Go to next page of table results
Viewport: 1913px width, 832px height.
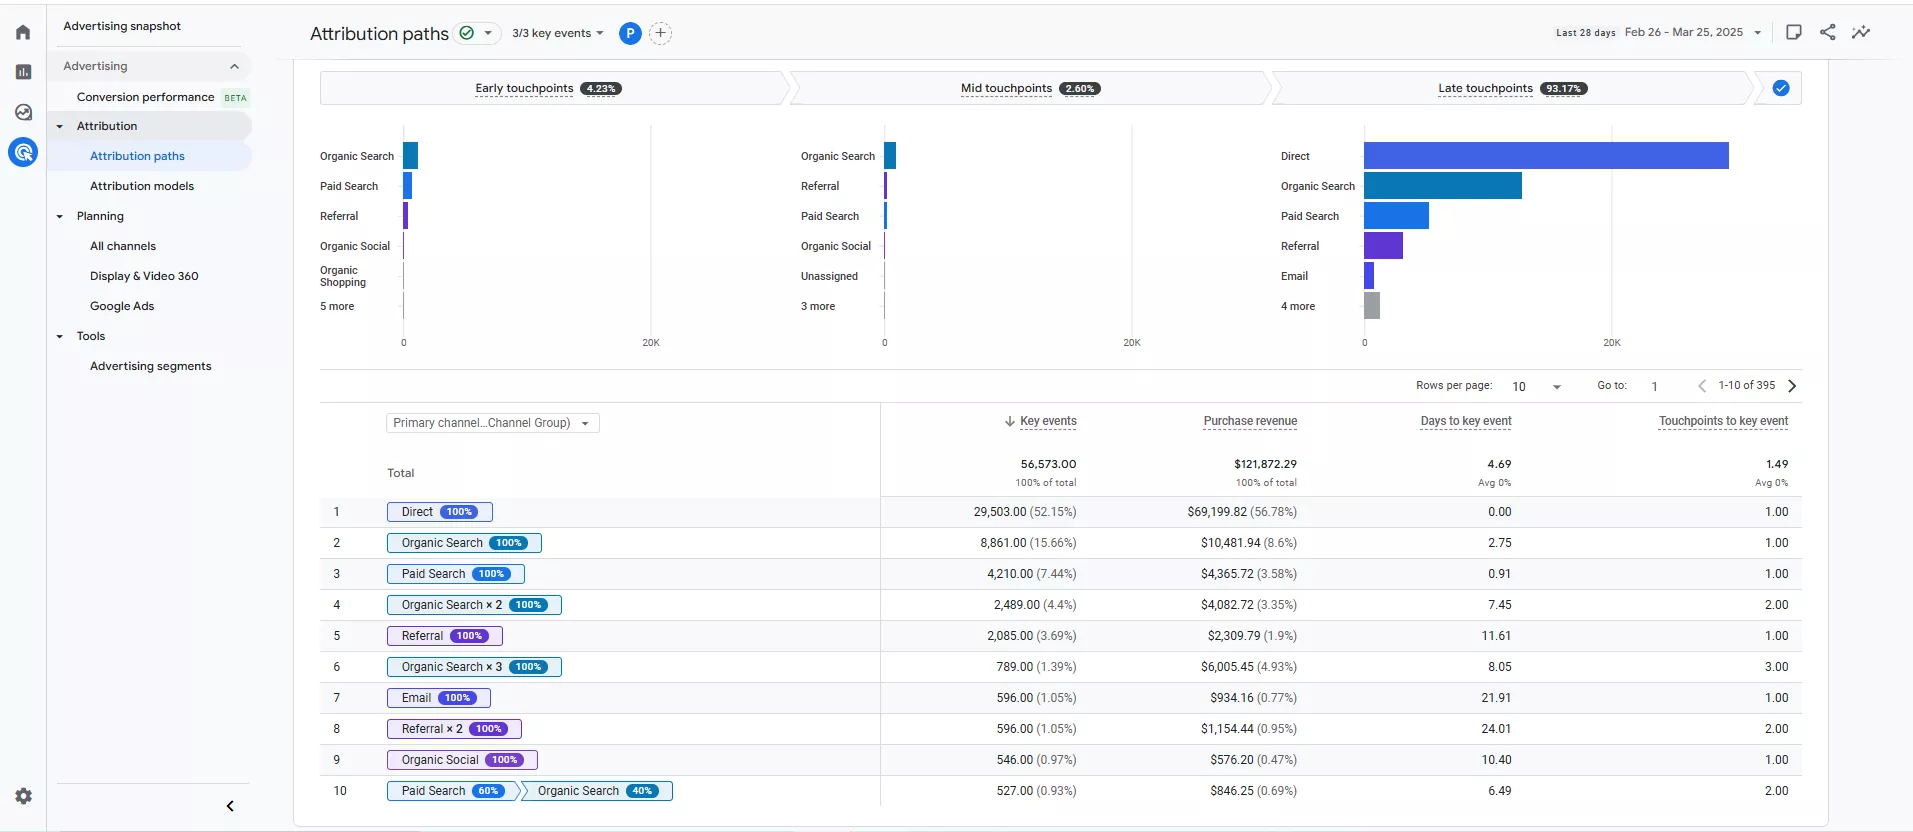(x=1792, y=386)
